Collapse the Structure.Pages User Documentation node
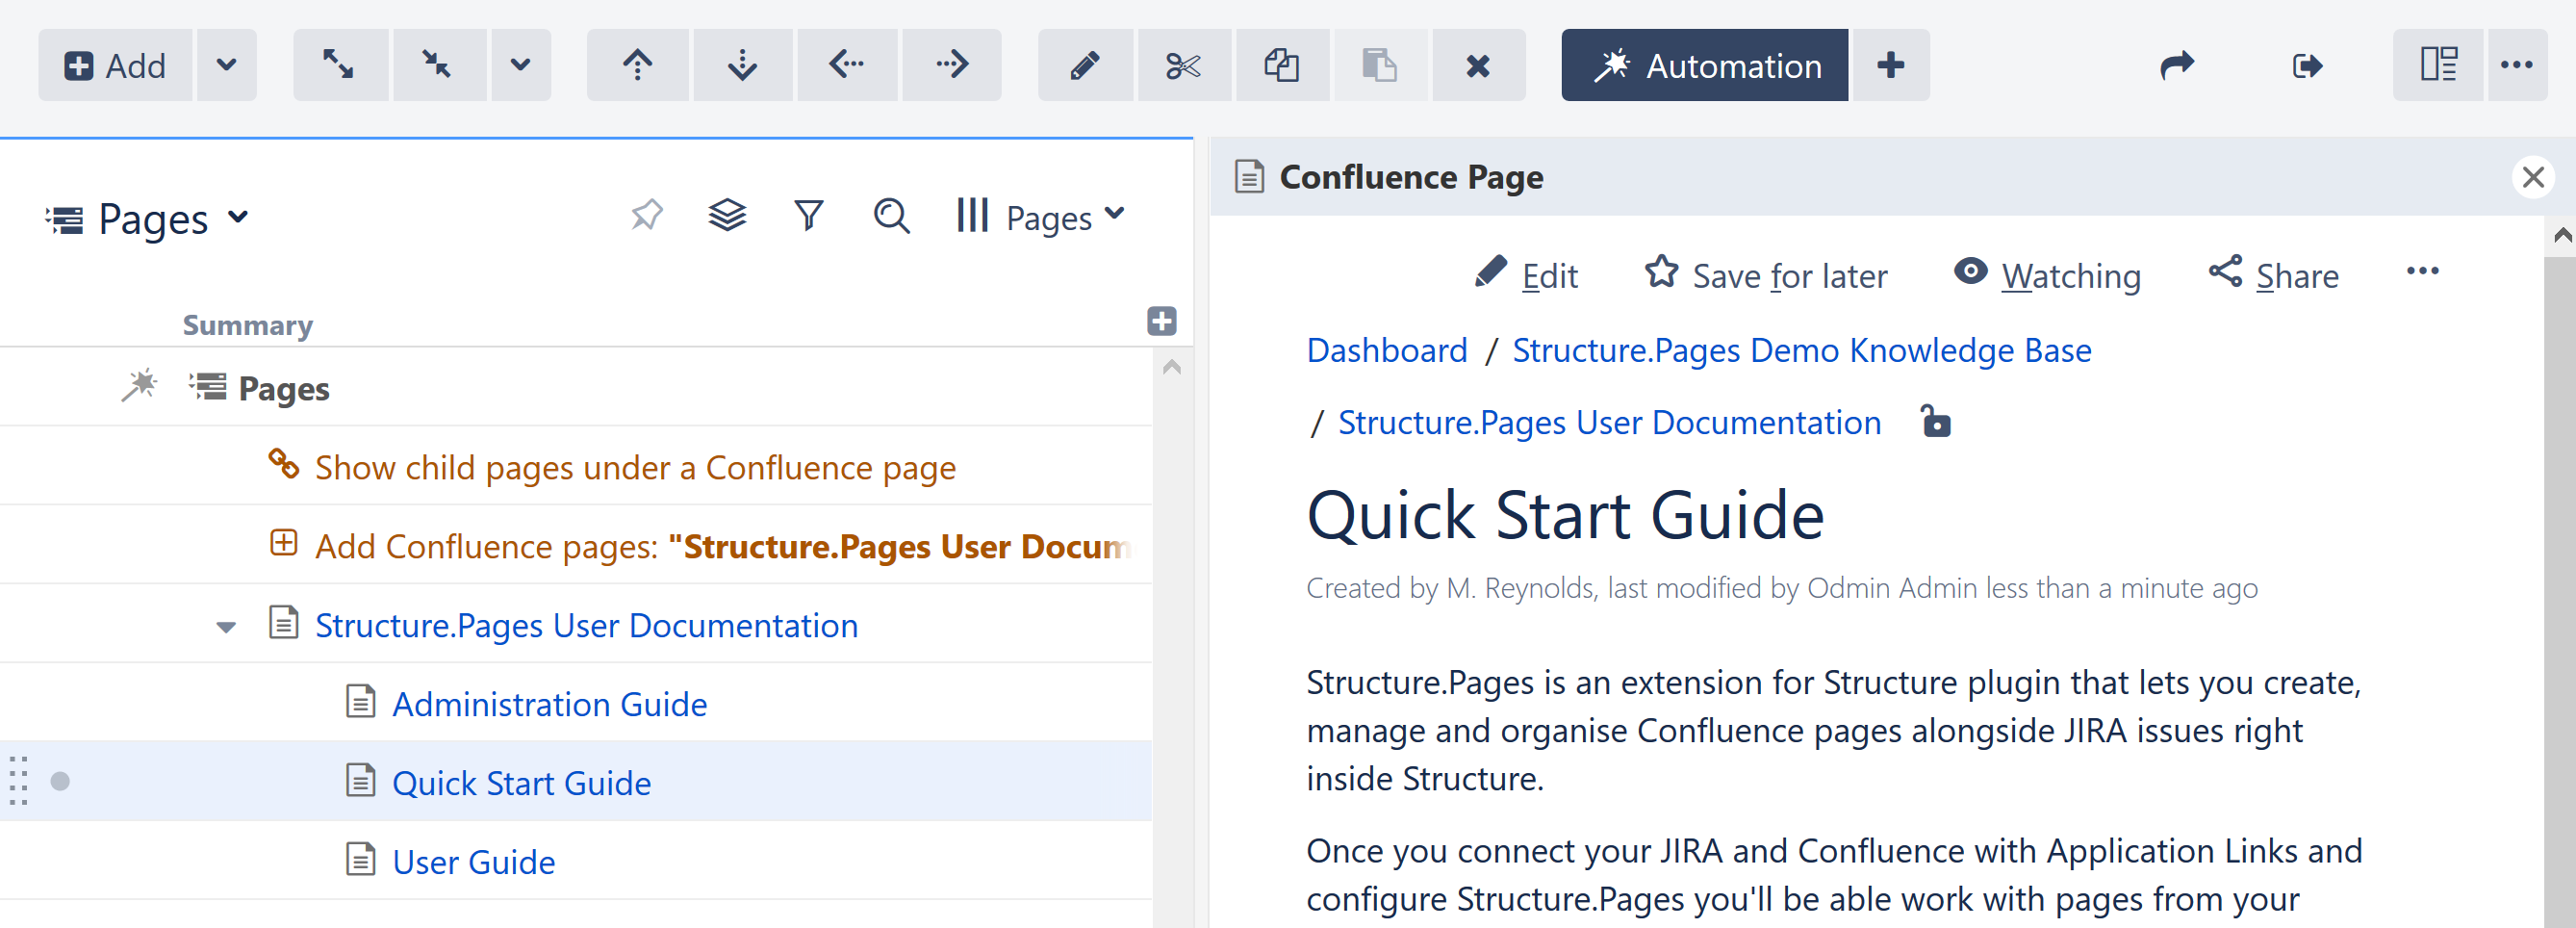 pyautogui.click(x=226, y=626)
